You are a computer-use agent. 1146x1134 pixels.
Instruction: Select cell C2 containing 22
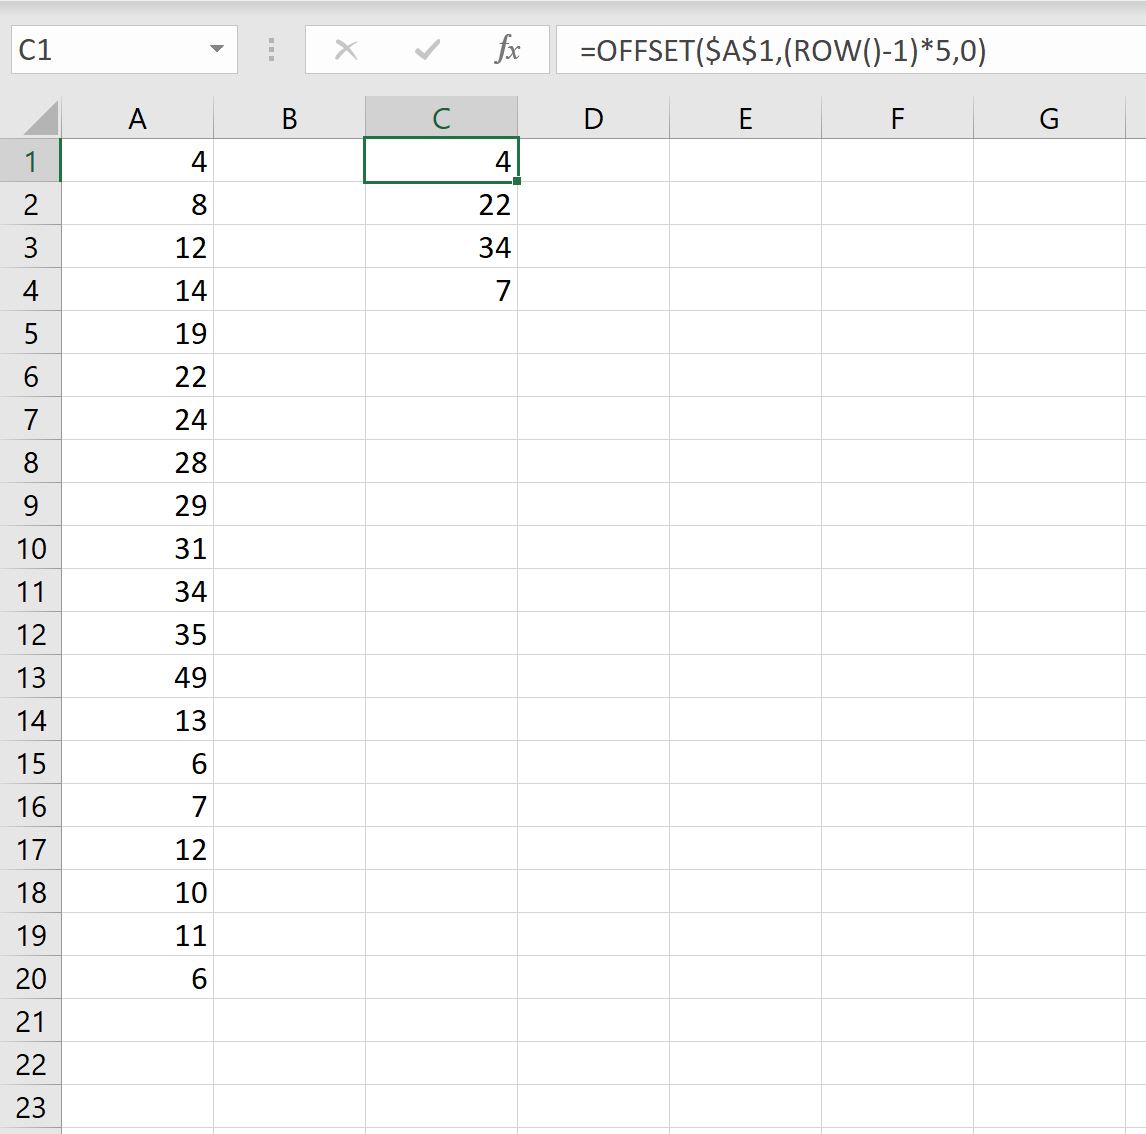coord(441,204)
